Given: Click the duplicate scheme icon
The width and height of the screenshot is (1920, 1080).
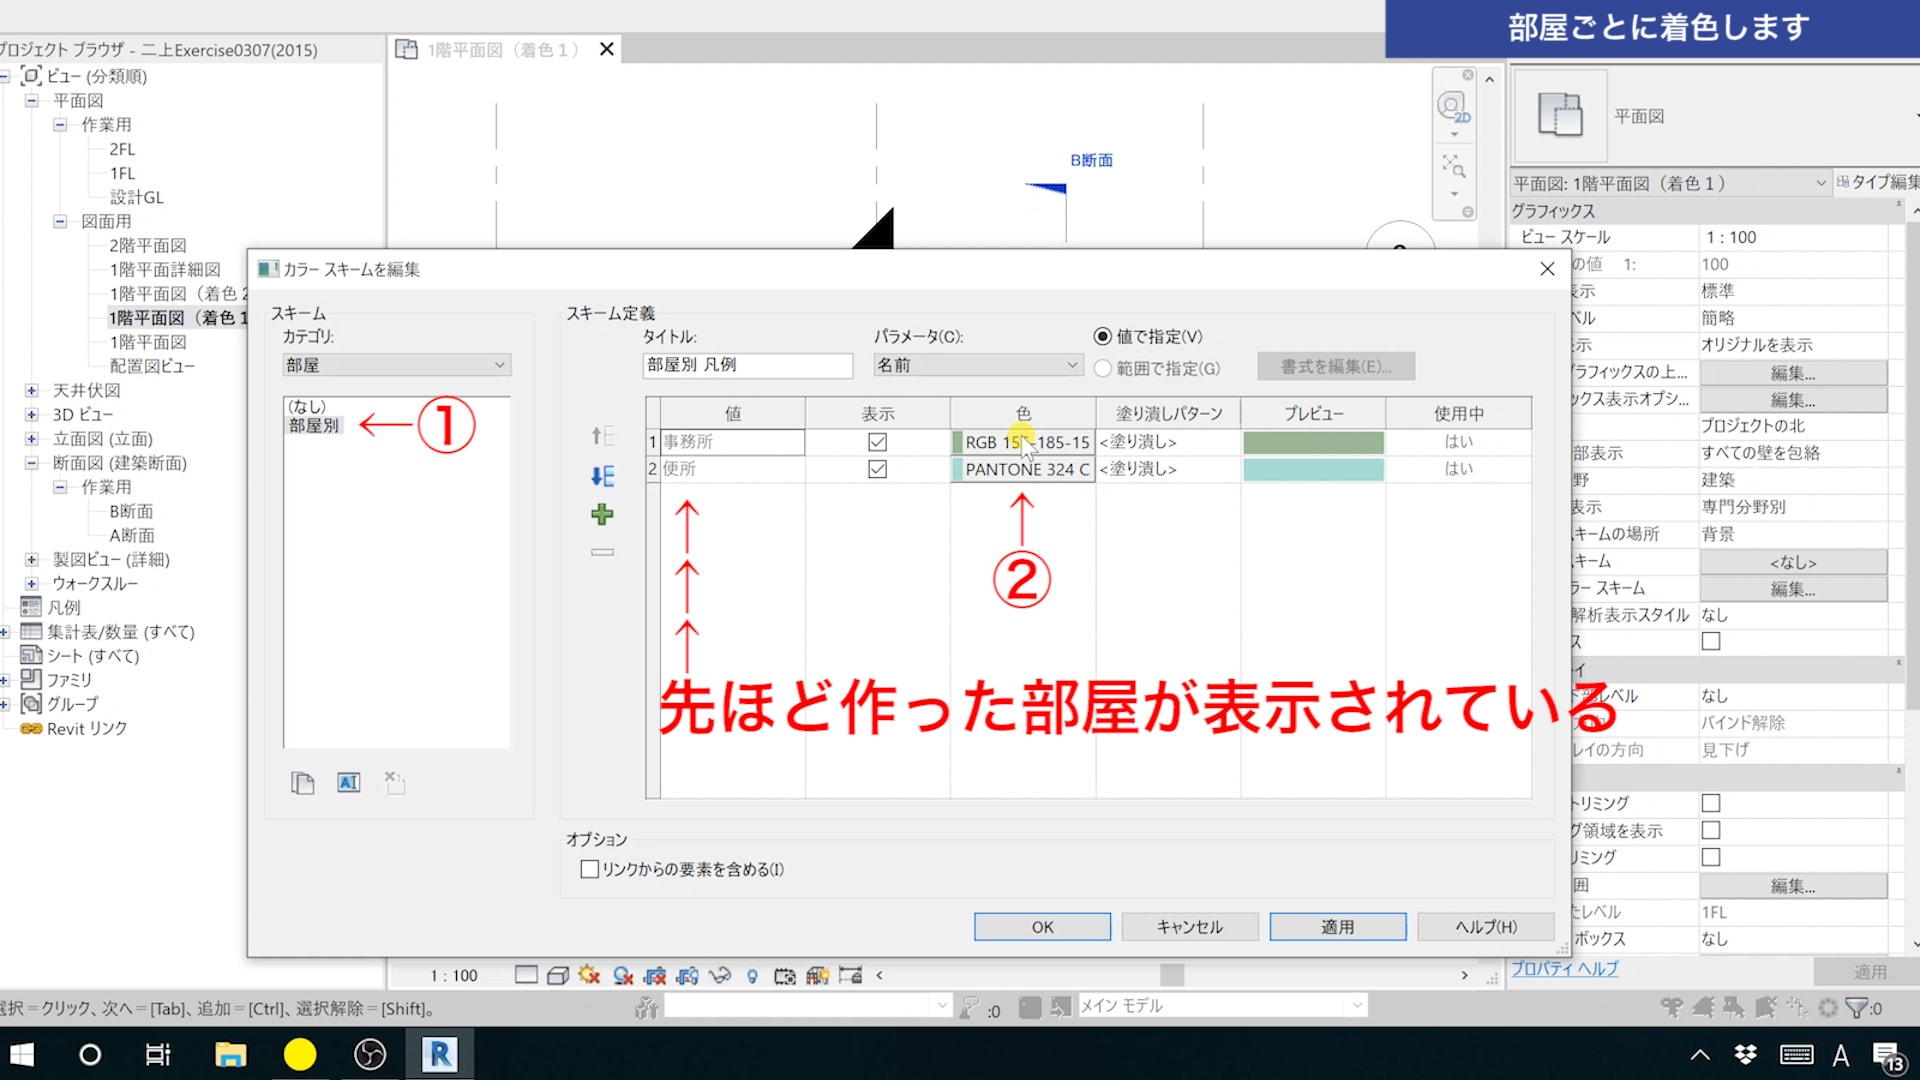Looking at the screenshot, I should pyautogui.click(x=302, y=783).
